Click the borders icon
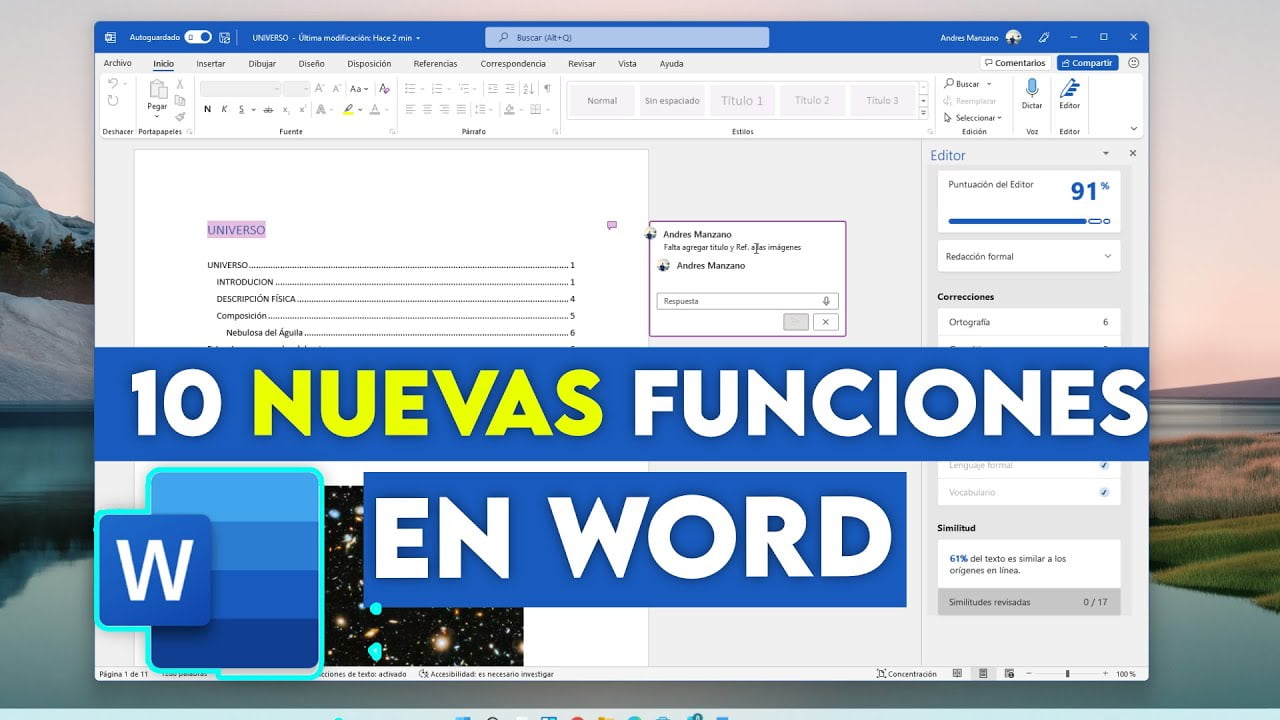This screenshot has height=720, width=1280. tap(536, 110)
